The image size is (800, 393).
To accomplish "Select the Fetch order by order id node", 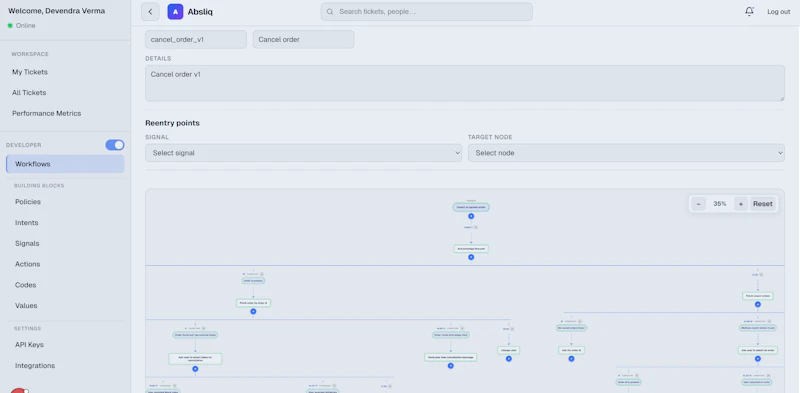I will click(x=253, y=303).
